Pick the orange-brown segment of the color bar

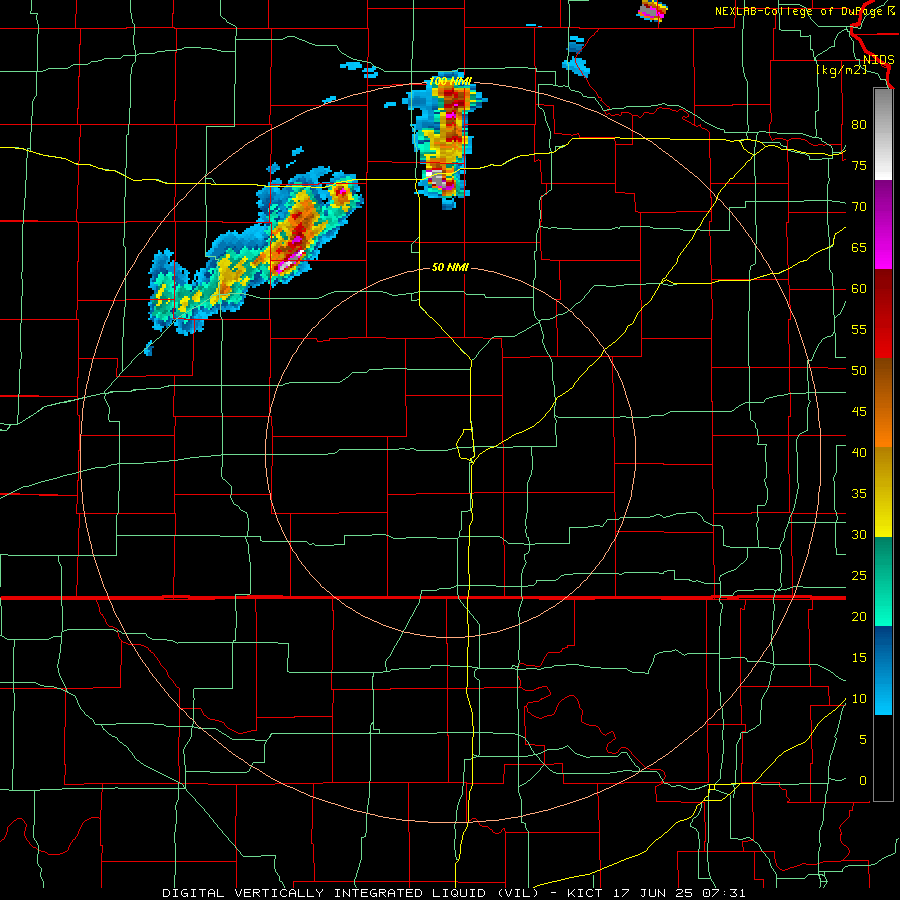883,402
